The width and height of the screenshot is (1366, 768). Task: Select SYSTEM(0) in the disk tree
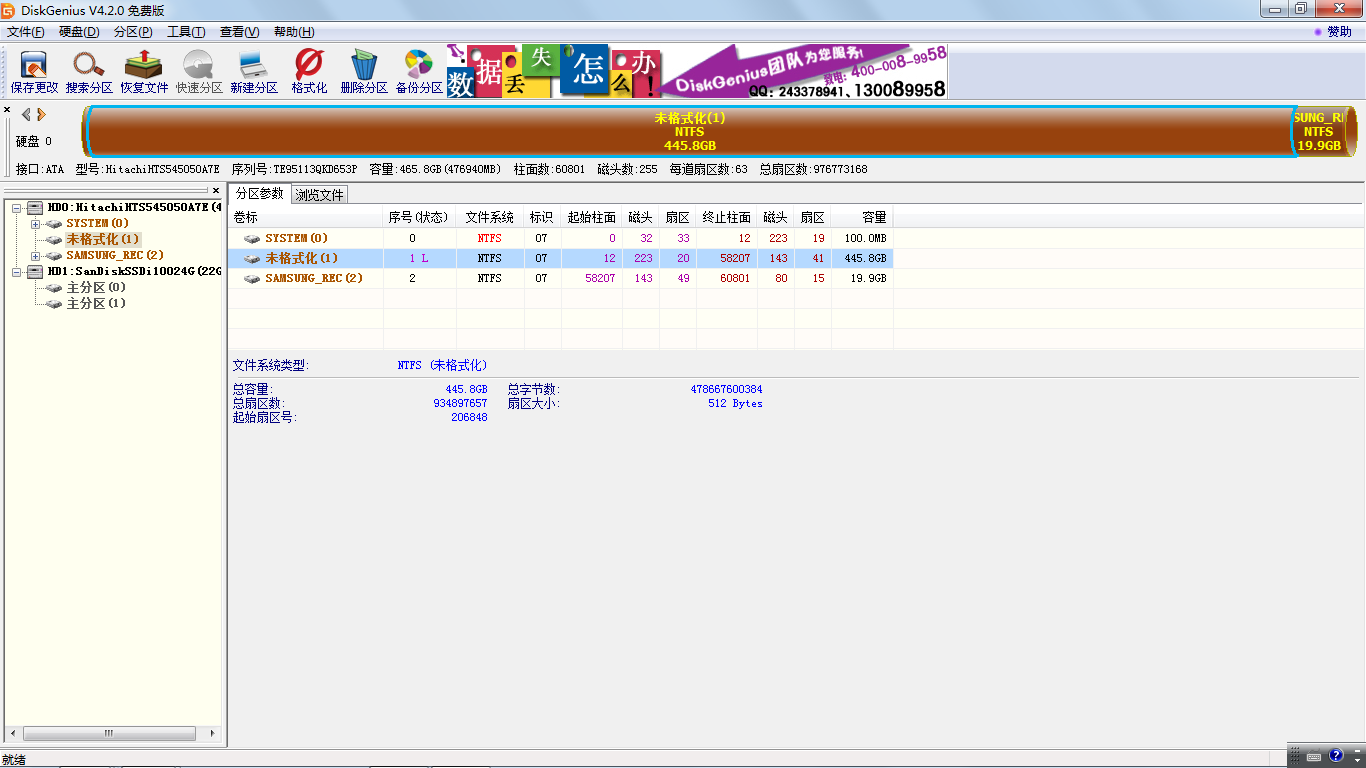tap(97, 223)
